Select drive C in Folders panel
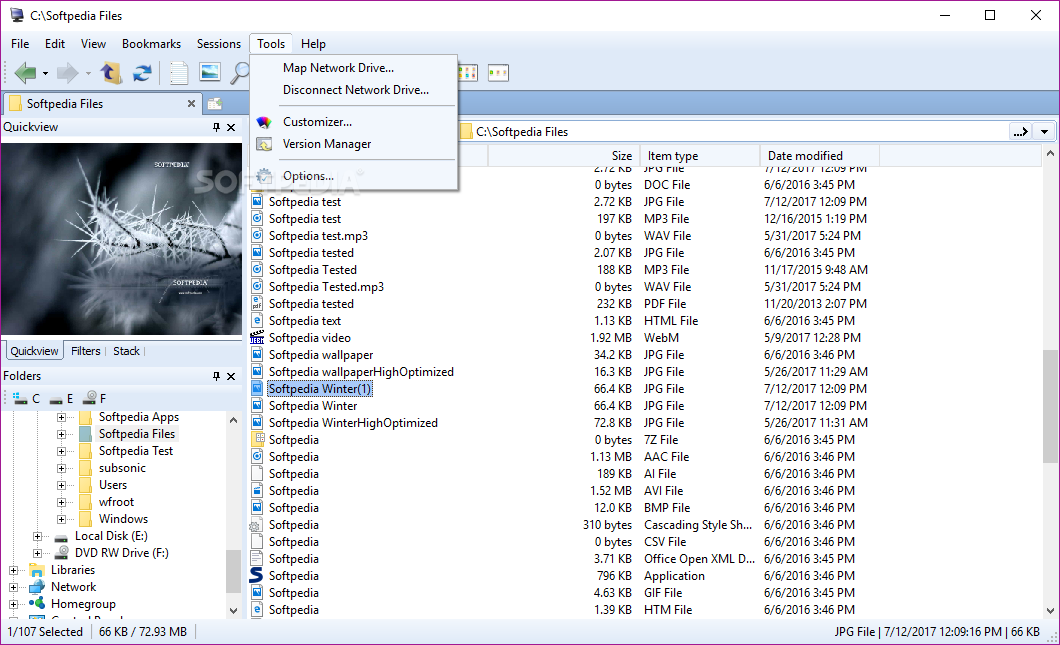The width and height of the screenshot is (1060, 645). pyautogui.click(x=27, y=398)
